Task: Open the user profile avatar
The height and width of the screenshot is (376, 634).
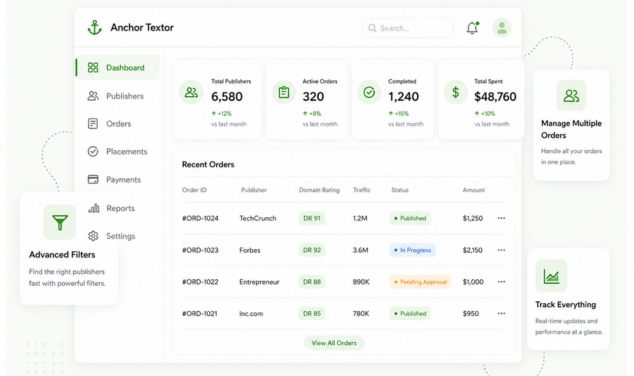Action: [x=502, y=28]
